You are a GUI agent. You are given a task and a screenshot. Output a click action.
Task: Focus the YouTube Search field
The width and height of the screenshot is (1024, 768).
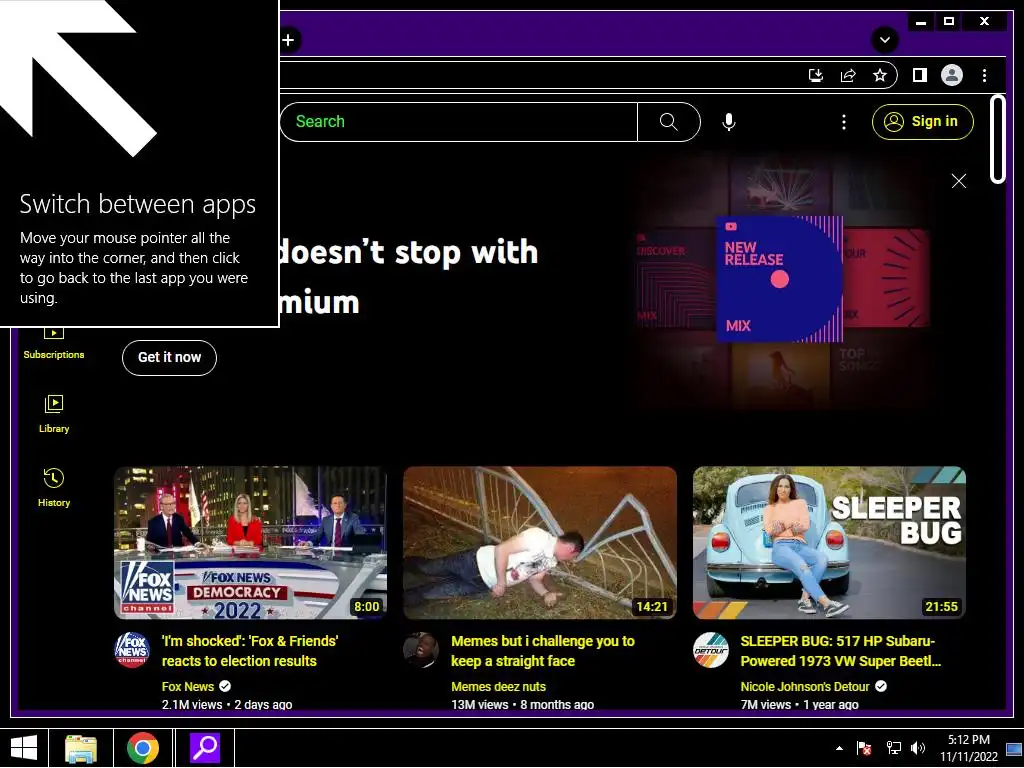[458, 121]
